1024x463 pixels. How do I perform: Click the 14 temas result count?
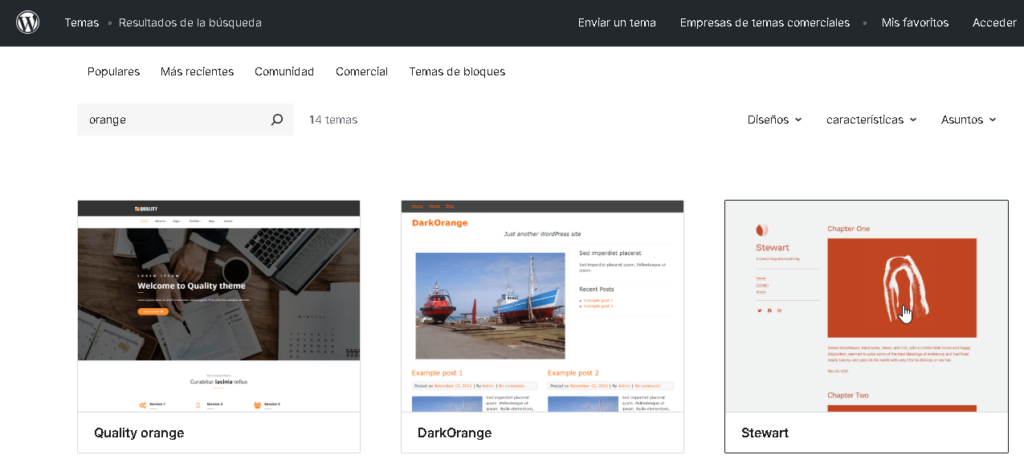(333, 120)
